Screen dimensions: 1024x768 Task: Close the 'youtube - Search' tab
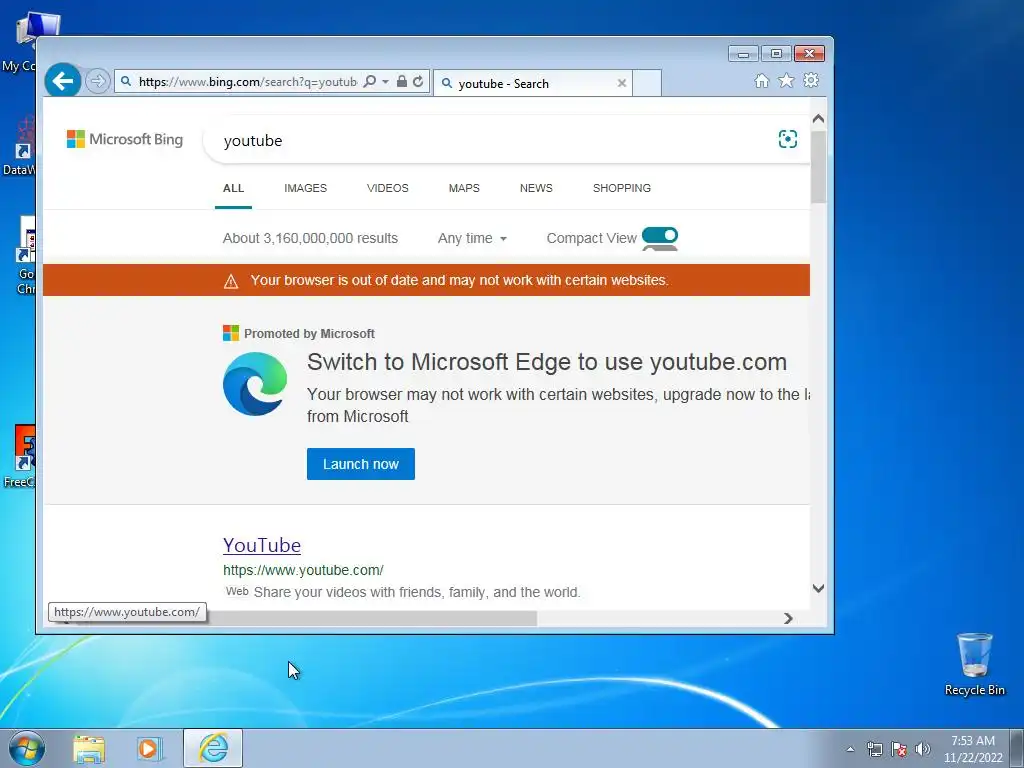coord(622,83)
